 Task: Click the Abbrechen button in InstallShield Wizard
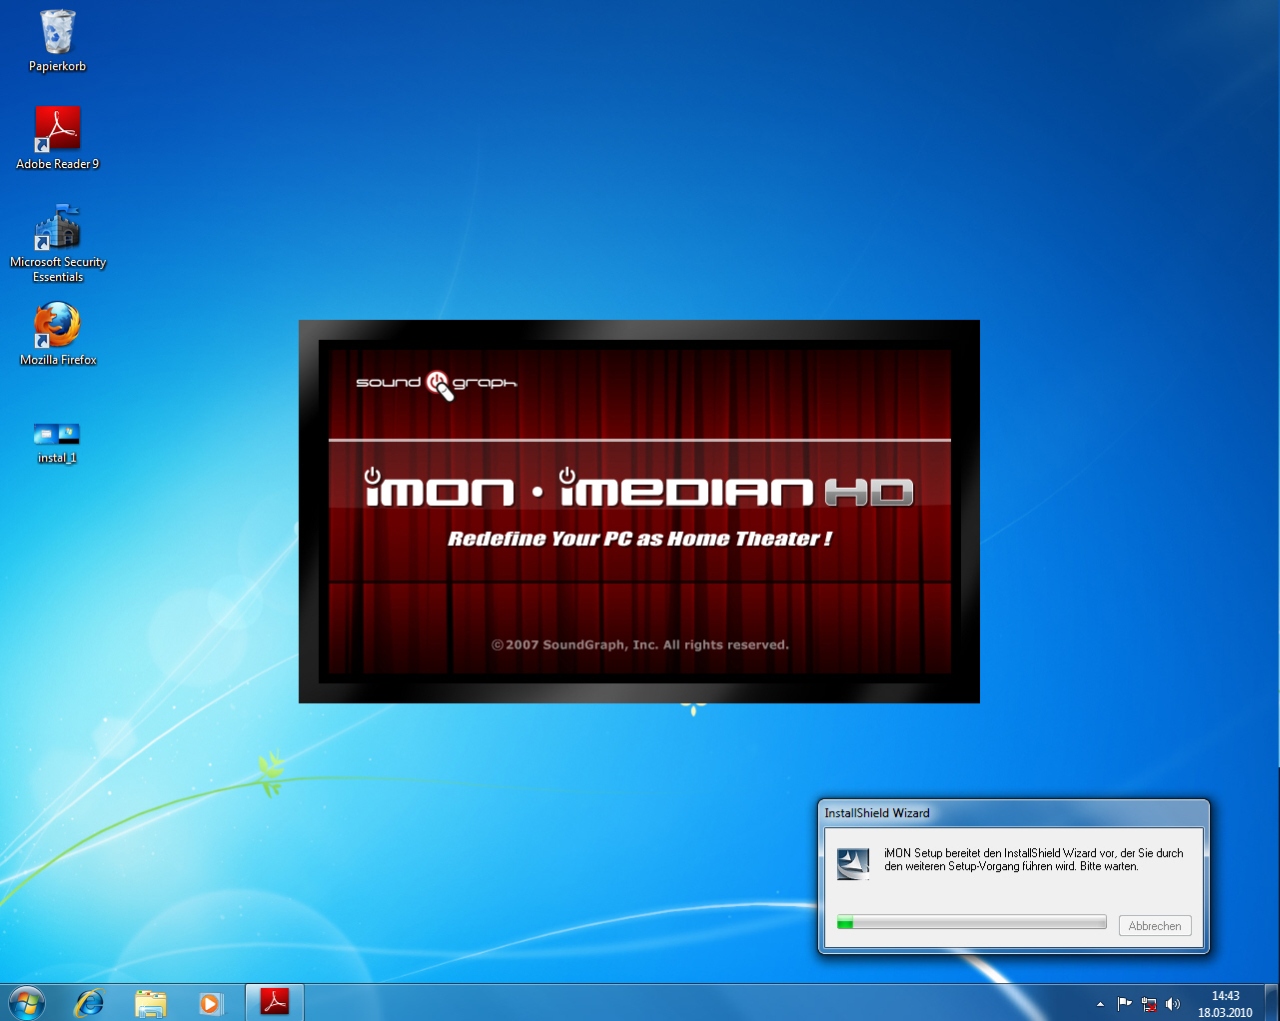pyautogui.click(x=1155, y=926)
